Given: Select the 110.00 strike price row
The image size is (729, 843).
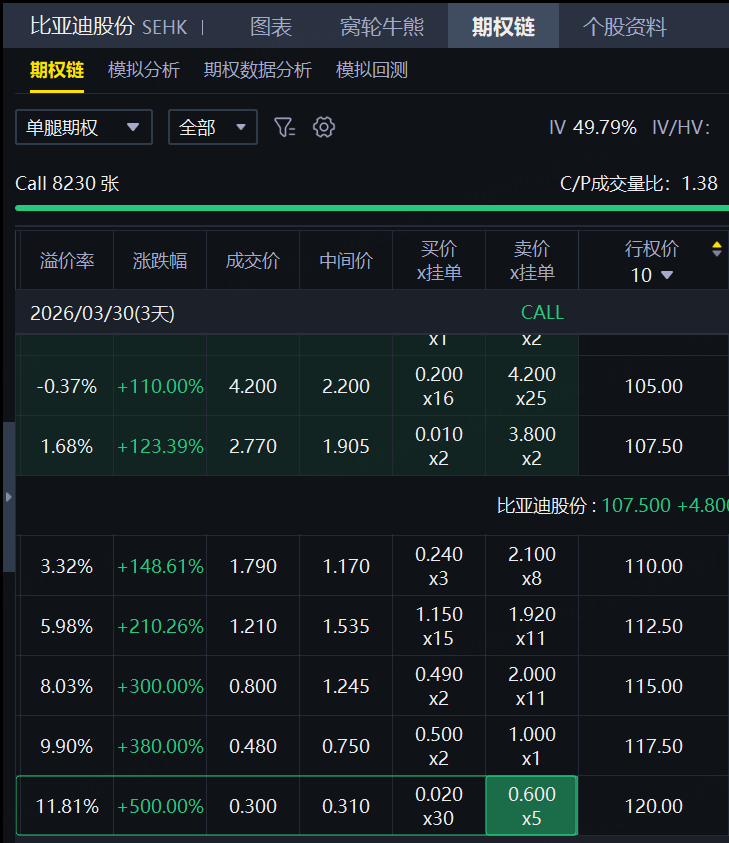Looking at the screenshot, I should [x=653, y=566].
